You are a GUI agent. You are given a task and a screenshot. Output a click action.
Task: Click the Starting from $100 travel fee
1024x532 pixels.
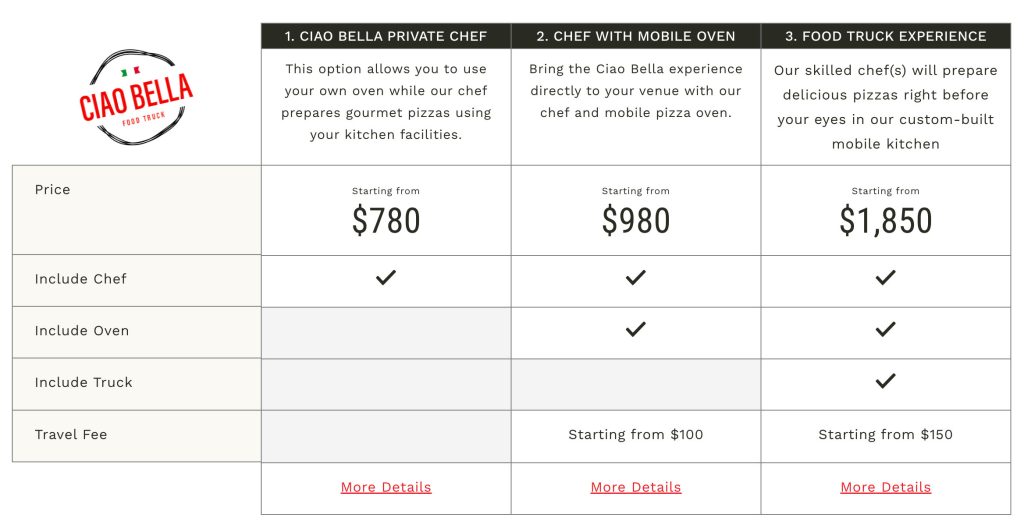pos(635,435)
